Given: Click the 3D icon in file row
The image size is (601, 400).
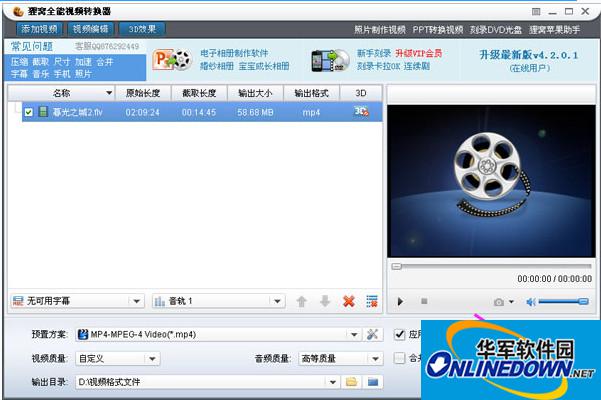Looking at the screenshot, I should click(361, 111).
